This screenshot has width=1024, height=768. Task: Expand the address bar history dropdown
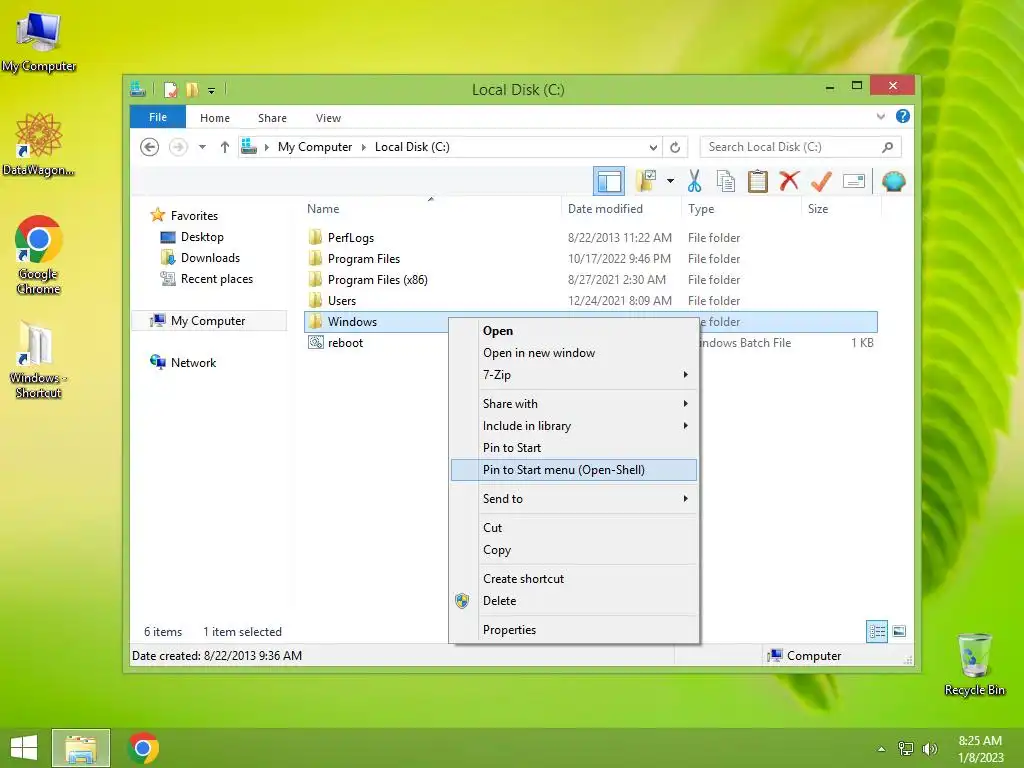coord(653,147)
